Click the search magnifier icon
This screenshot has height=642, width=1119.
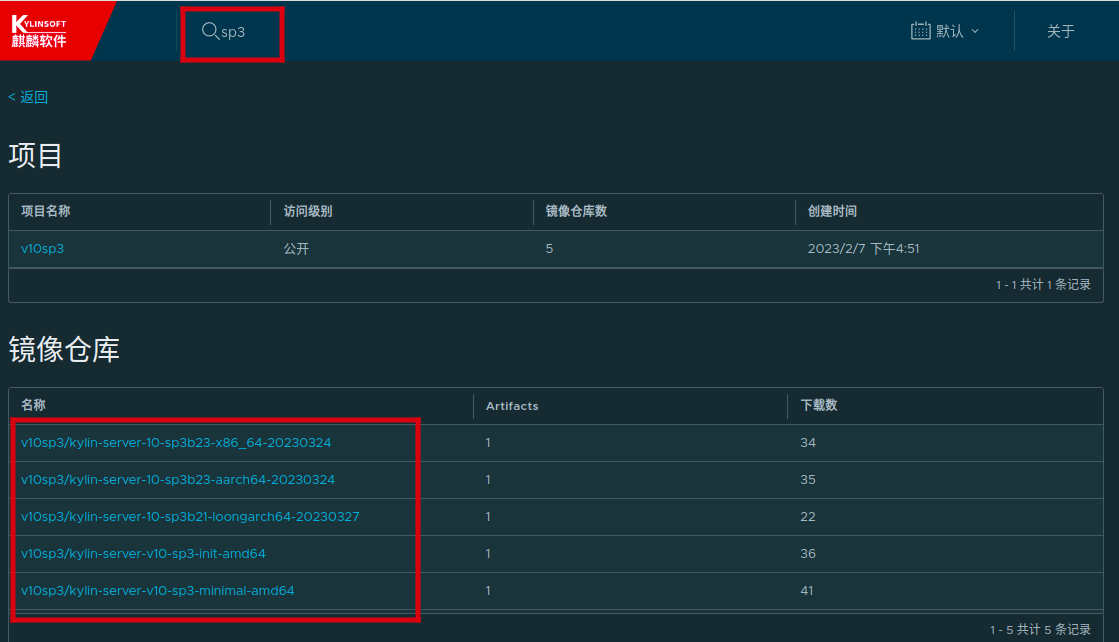pos(210,31)
